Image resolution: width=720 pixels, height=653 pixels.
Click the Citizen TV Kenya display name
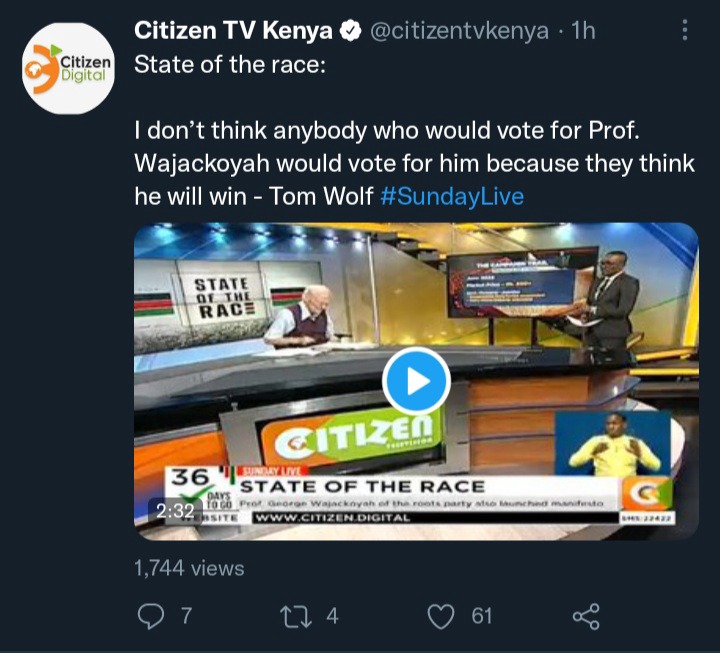coord(233,31)
